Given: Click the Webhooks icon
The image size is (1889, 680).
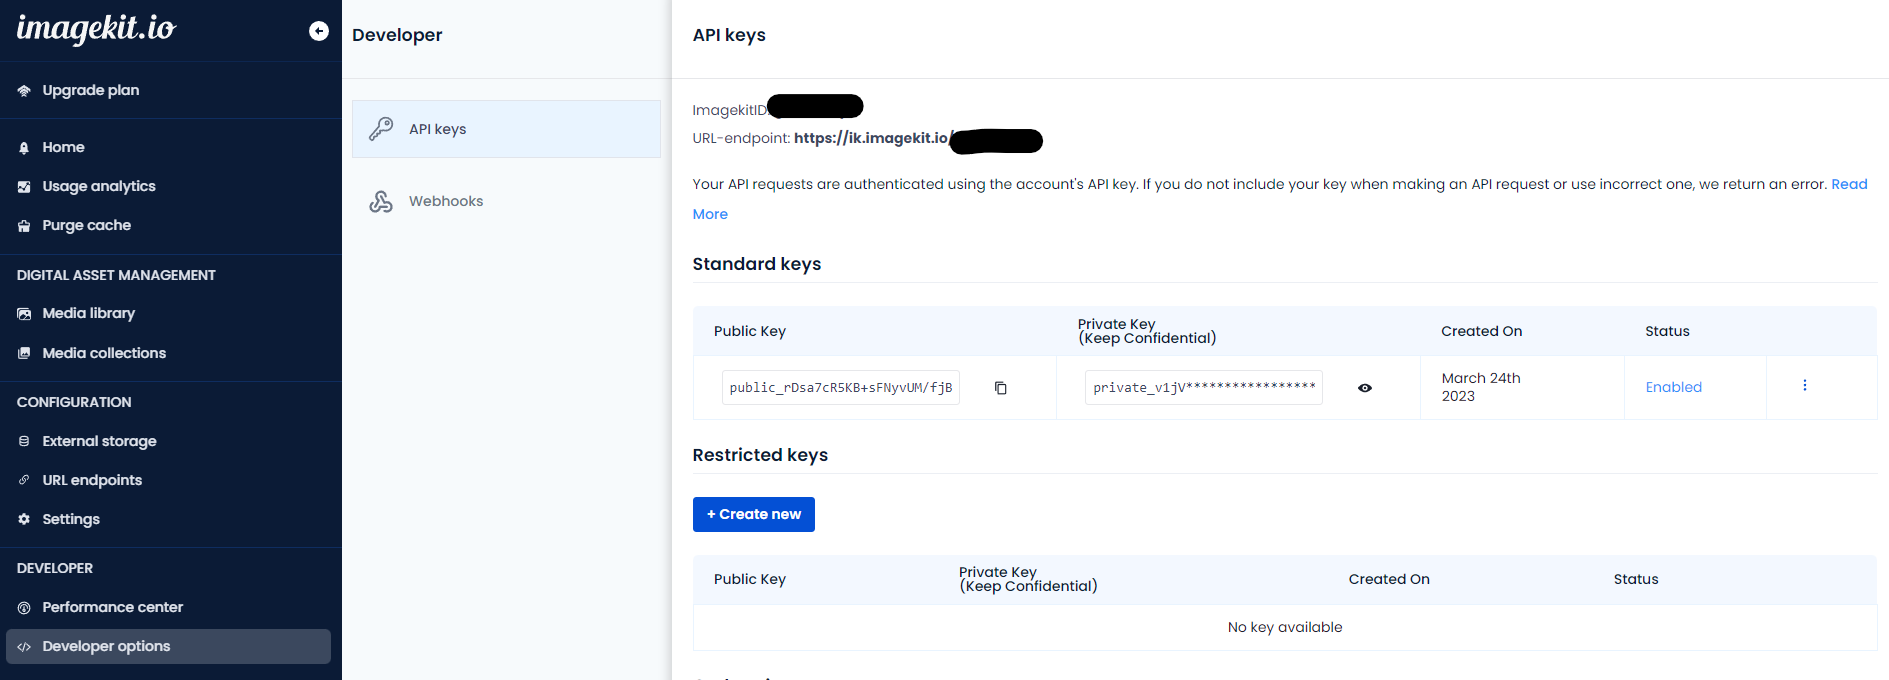Looking at the screenshot, I should [381, 201].
